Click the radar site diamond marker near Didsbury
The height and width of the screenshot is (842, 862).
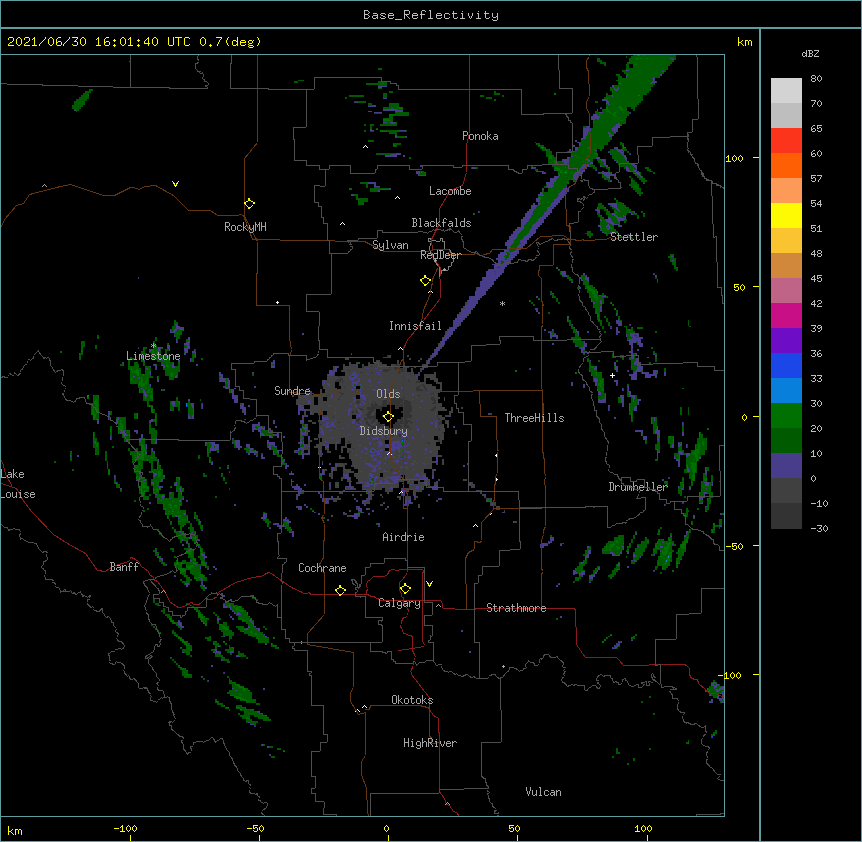coord(388,417)
